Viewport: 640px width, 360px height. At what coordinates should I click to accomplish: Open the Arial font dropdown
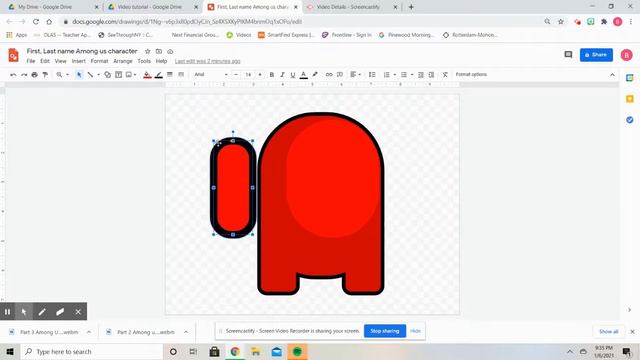(x=211, y=75)
